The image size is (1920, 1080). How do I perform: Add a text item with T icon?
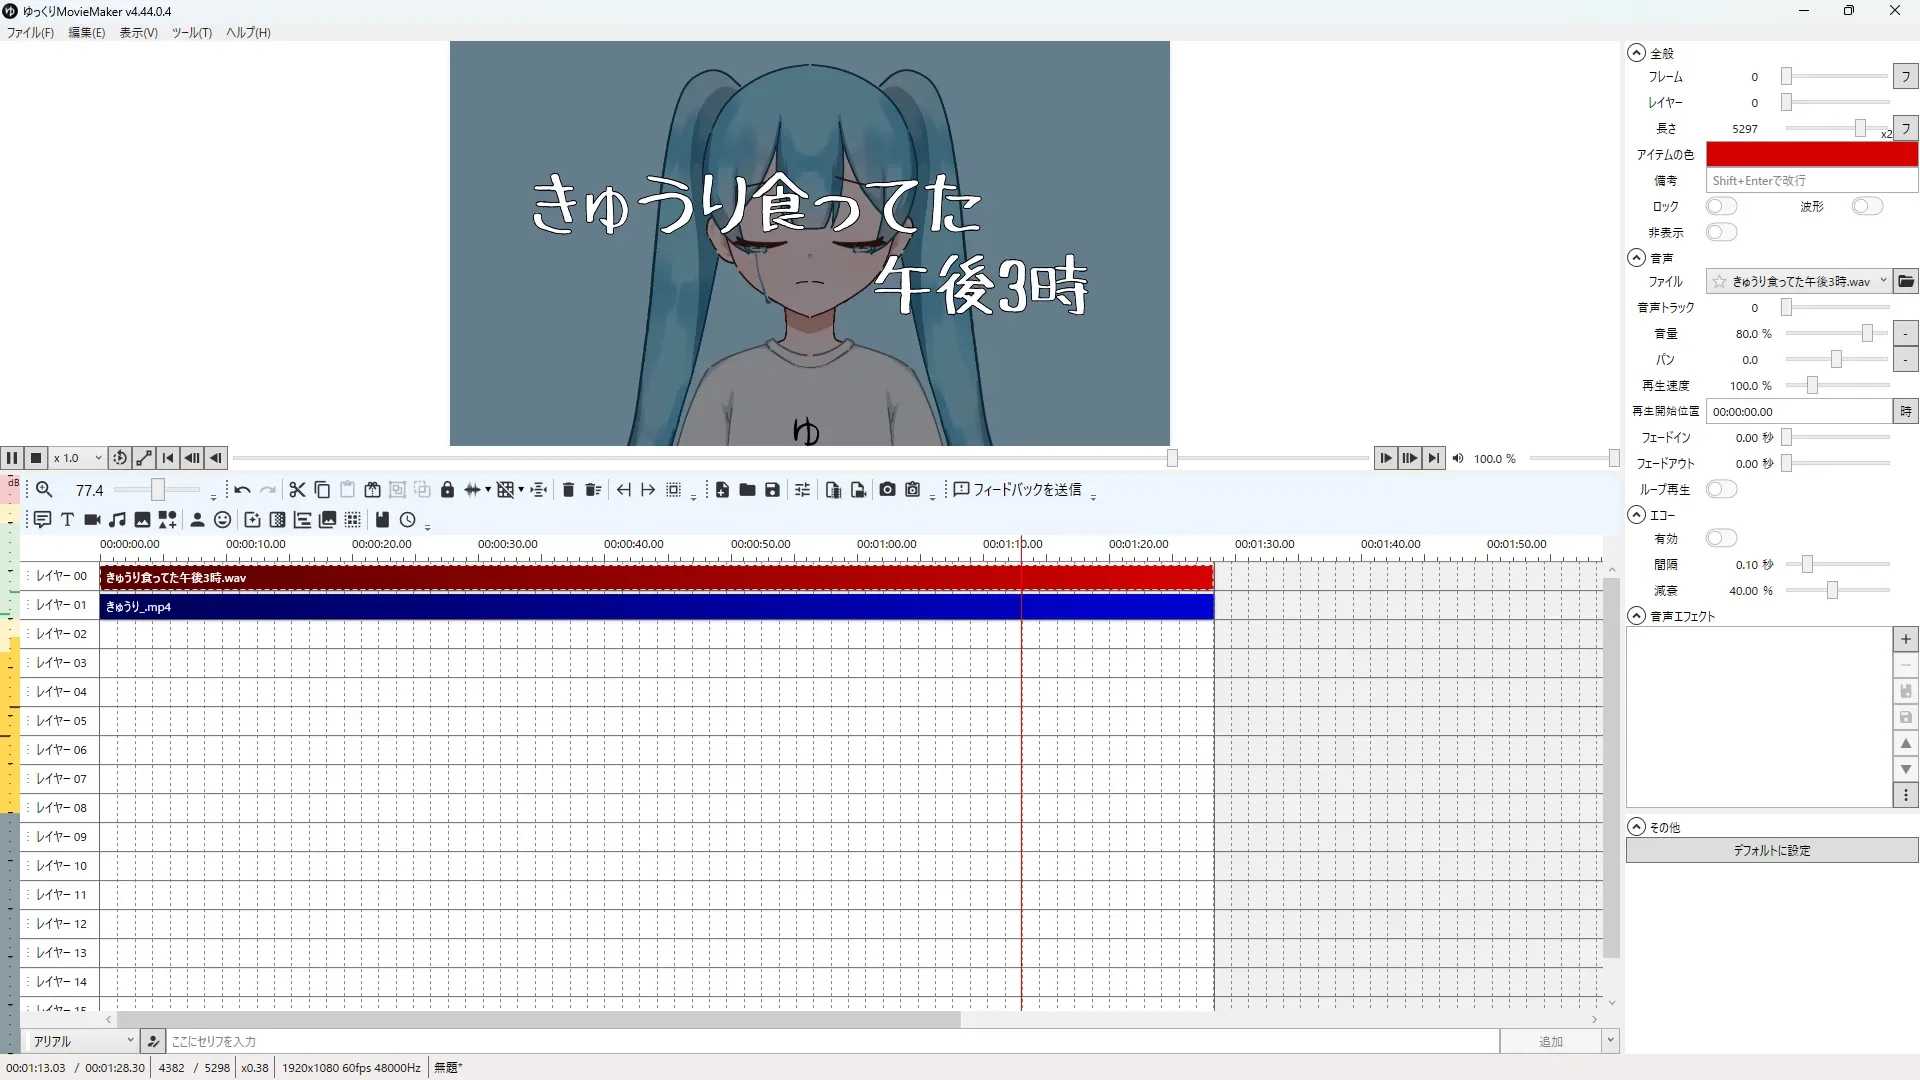click(x=67, y=520)
